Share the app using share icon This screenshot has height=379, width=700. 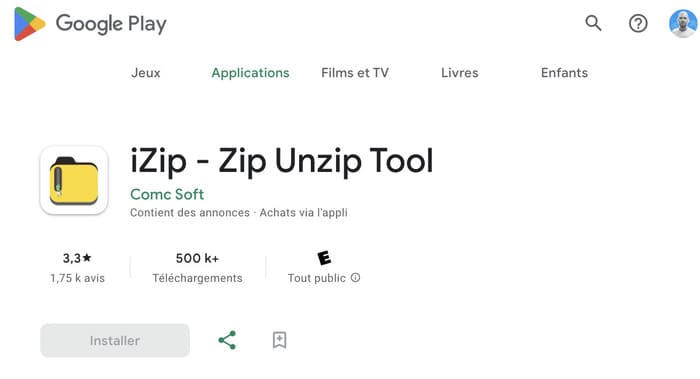point(227,340)
